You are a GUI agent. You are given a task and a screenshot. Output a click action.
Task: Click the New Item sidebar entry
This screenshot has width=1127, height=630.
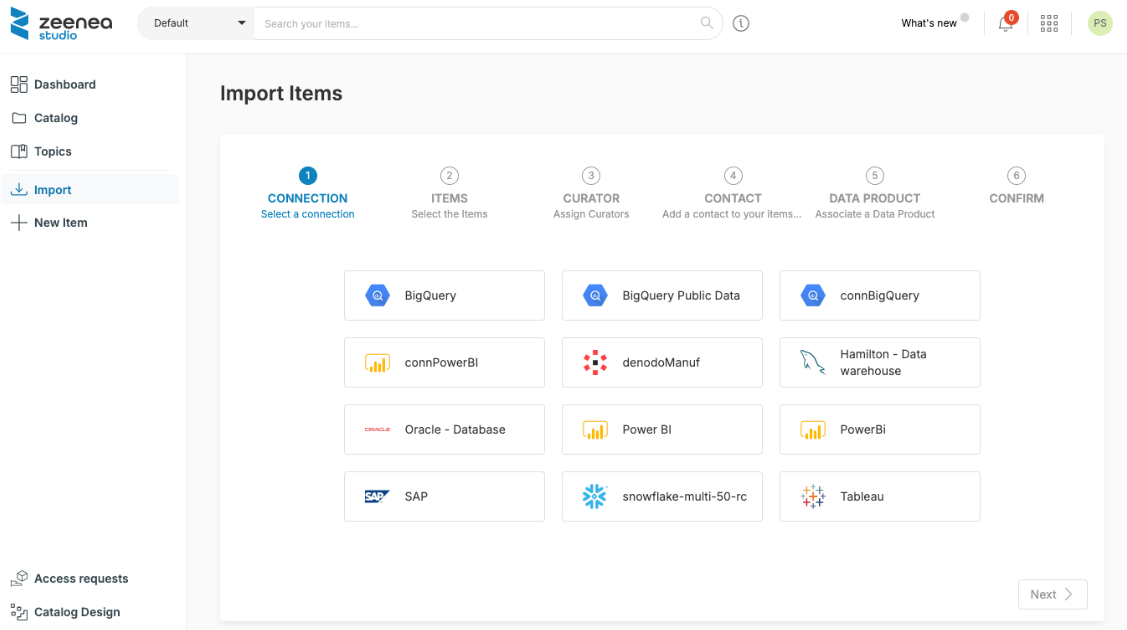coord(60,223)
